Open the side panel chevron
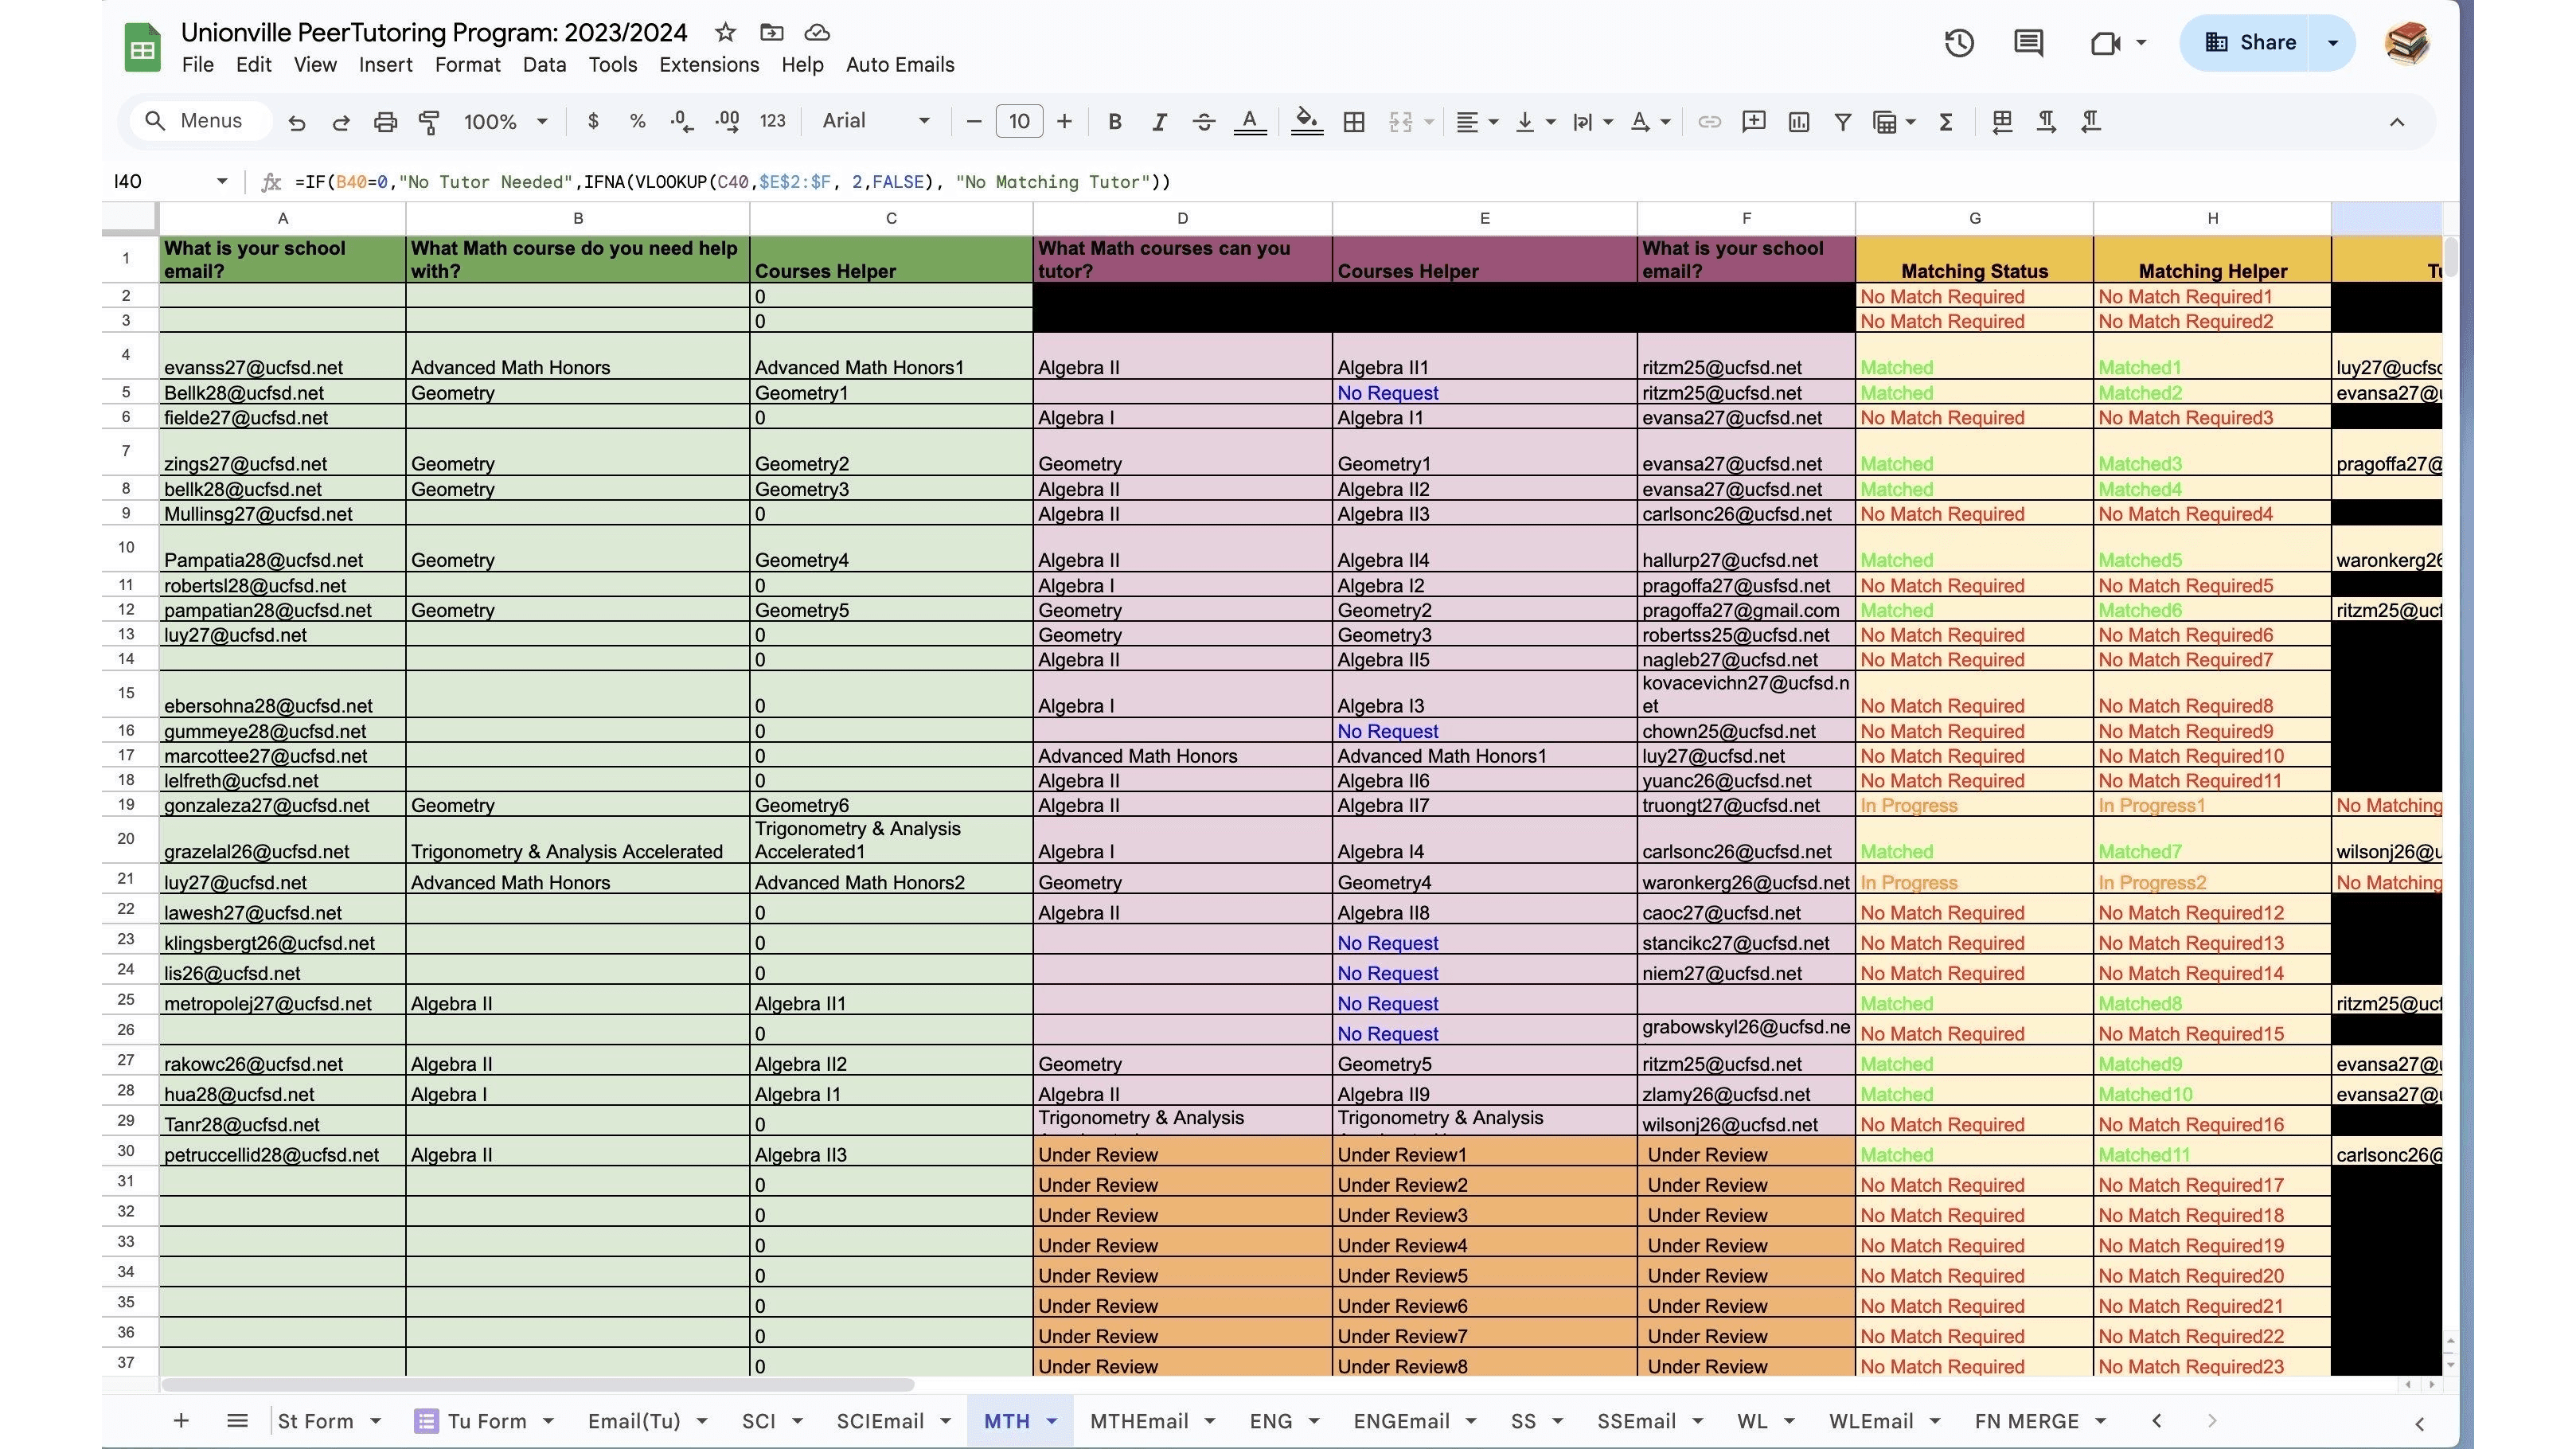The width and height of the screenshot is (2576, 1449). [x=2419, y=1423]
